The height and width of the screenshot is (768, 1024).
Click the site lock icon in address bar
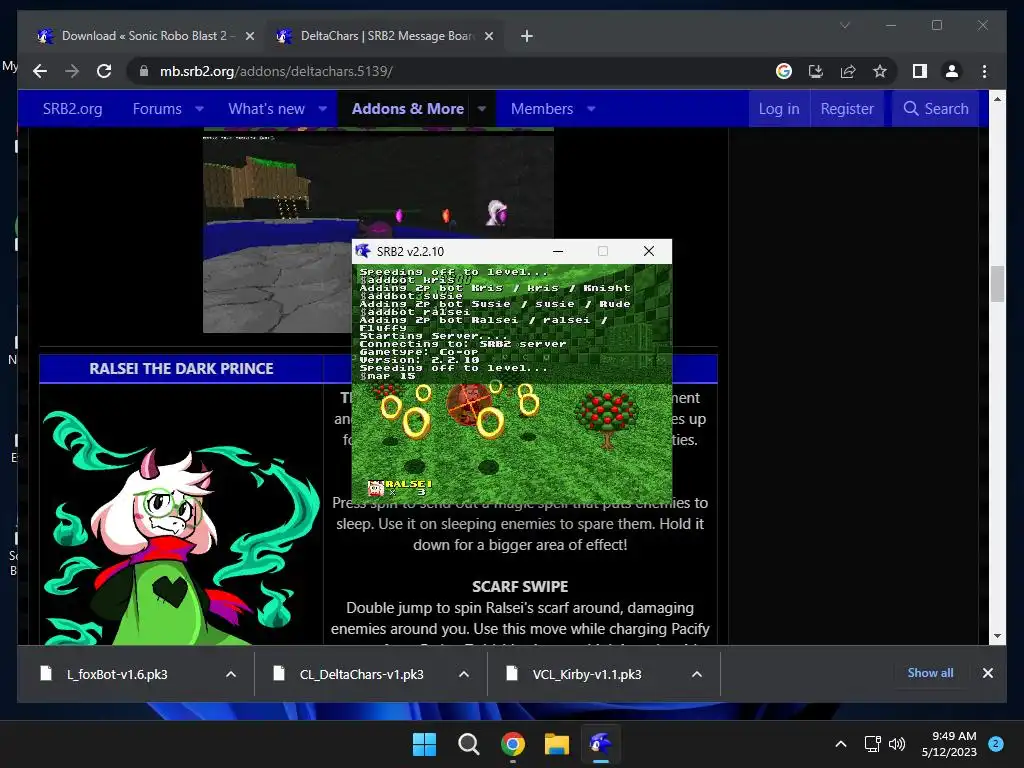144,71
